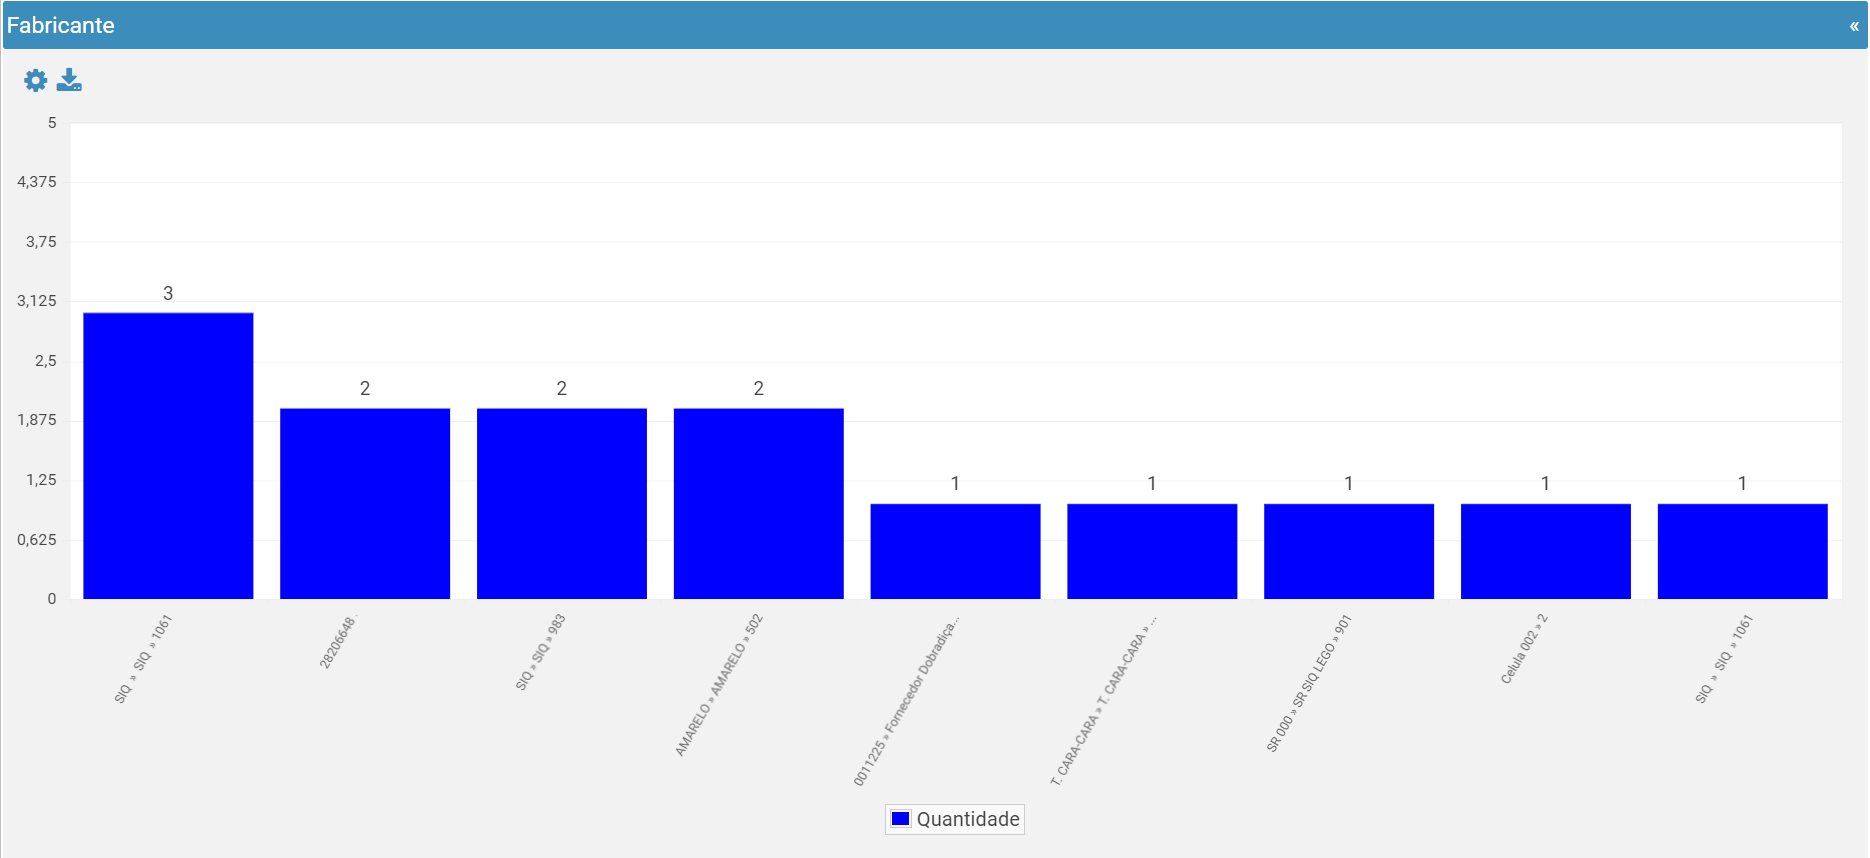Click the blue Quantidade legend swatch
Viewport: 1870px width, 858px height.
pyautogui.click(x=900, y=819)
